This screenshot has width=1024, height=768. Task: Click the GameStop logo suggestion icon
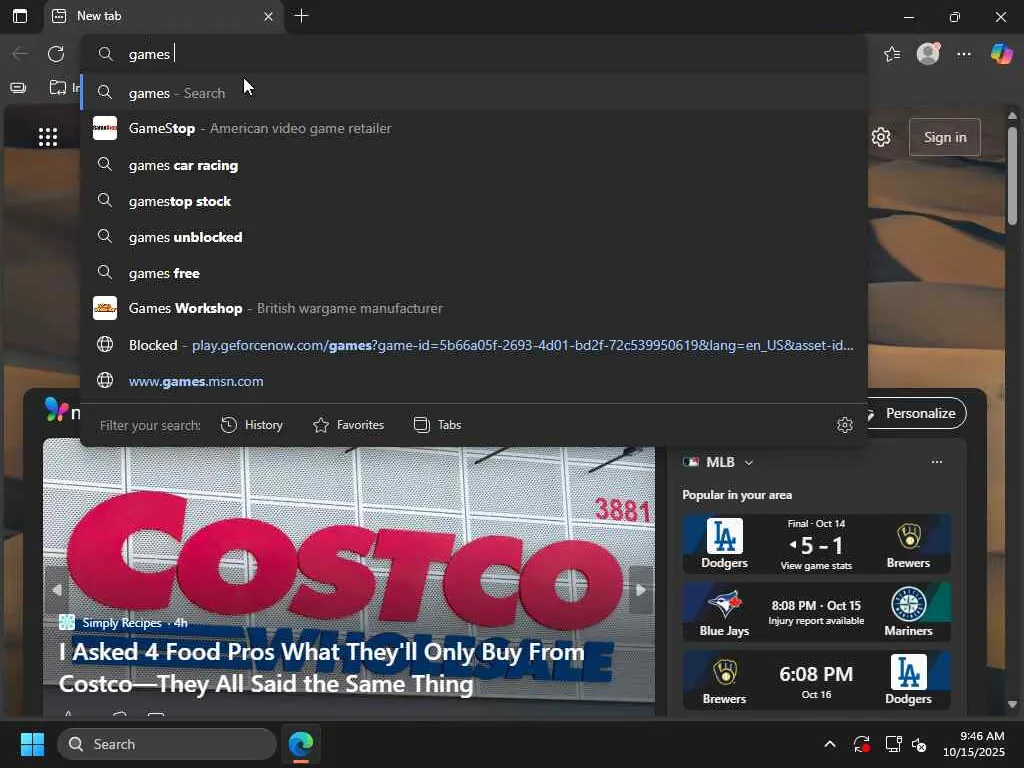click(104, 128)
